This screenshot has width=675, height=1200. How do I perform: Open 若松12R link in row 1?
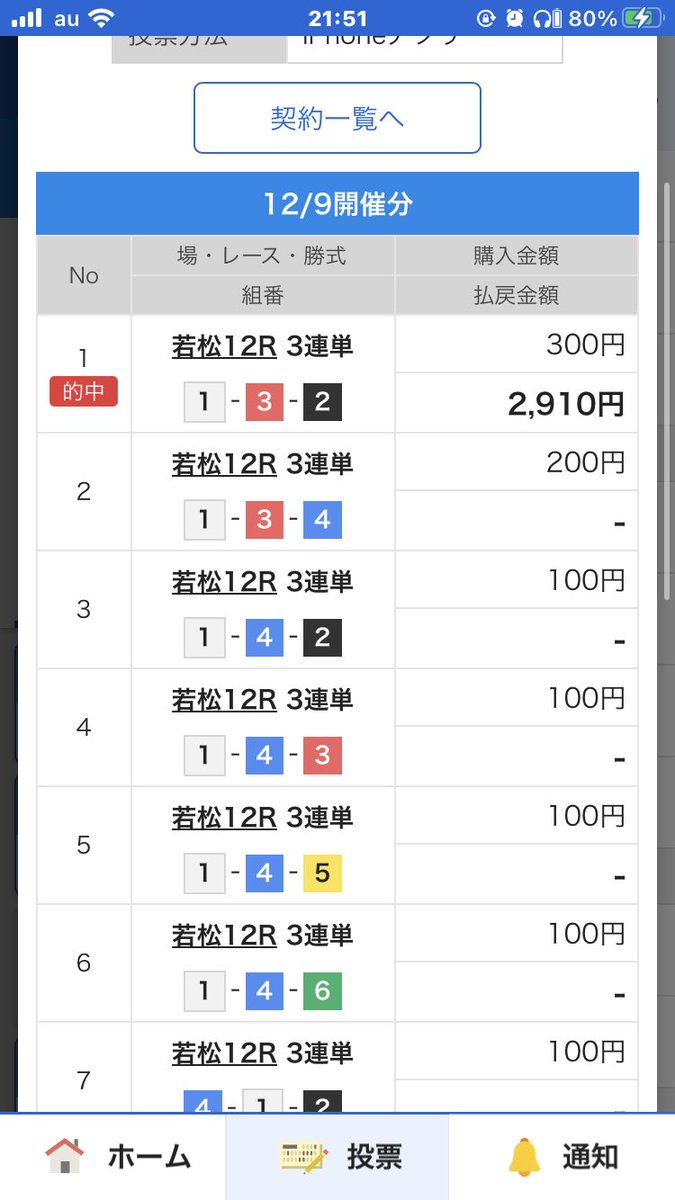[224, 346]
